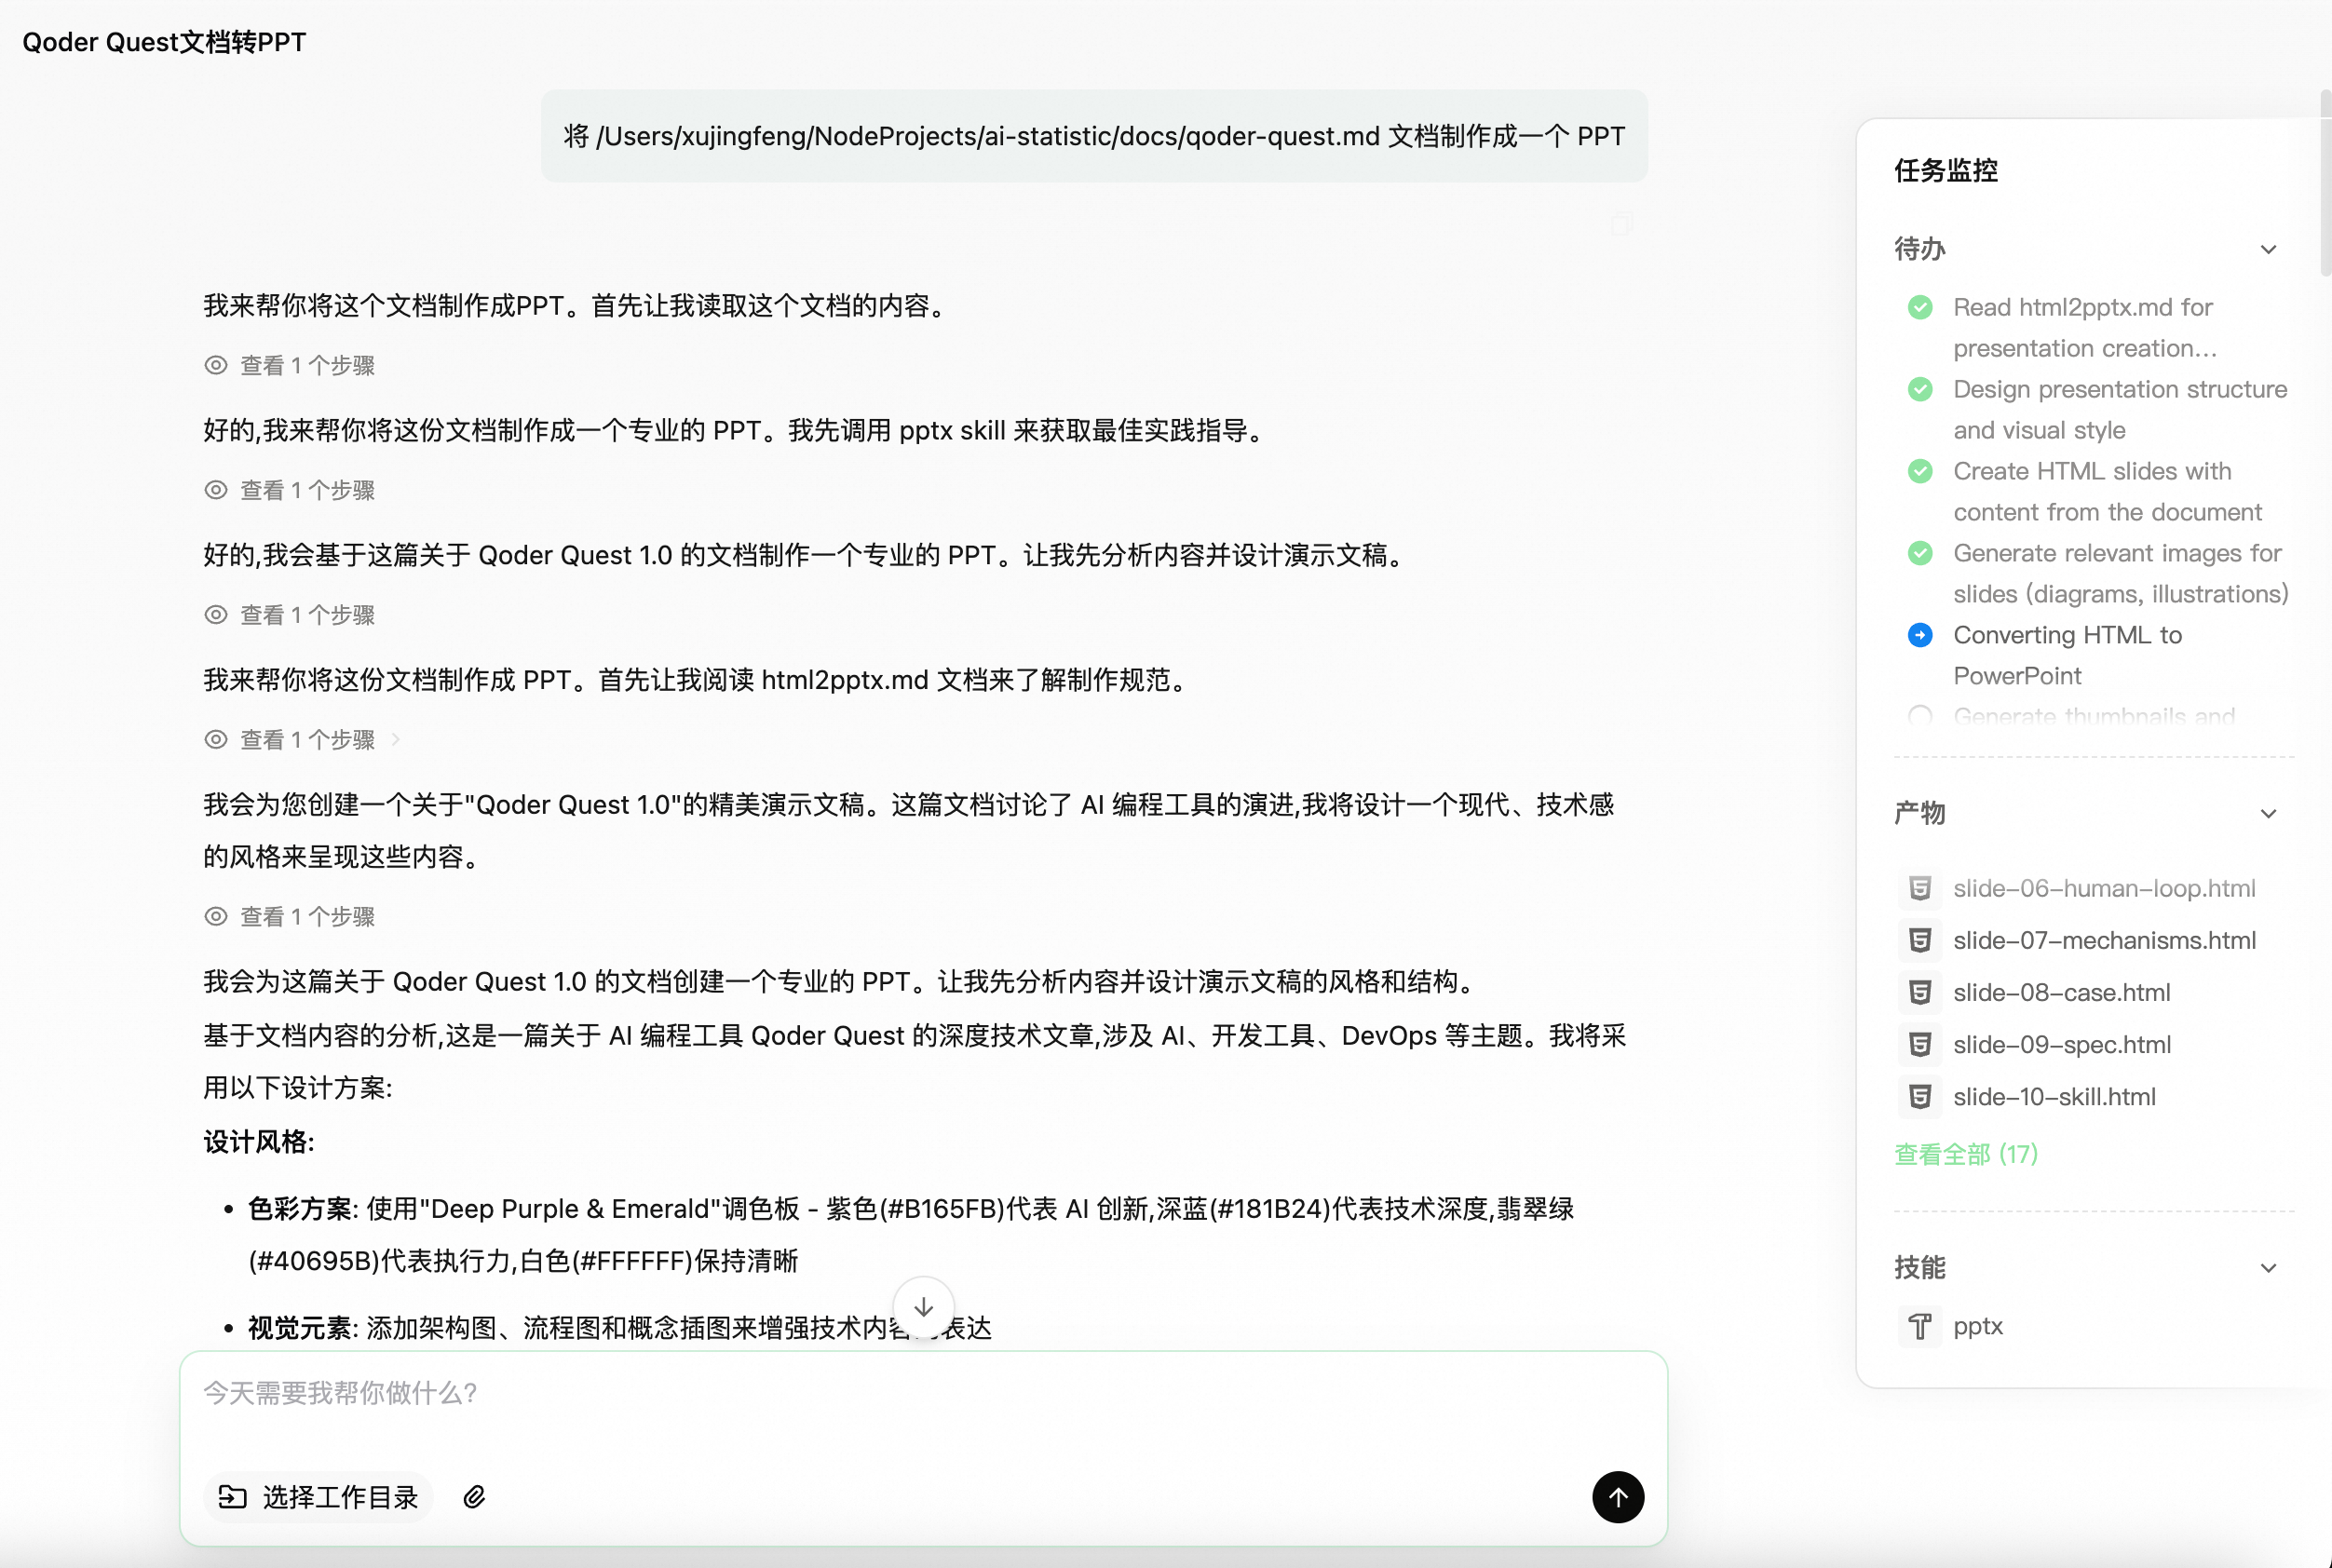
Task: Click the pptx skill icon
Action: click(1919, 1326)
